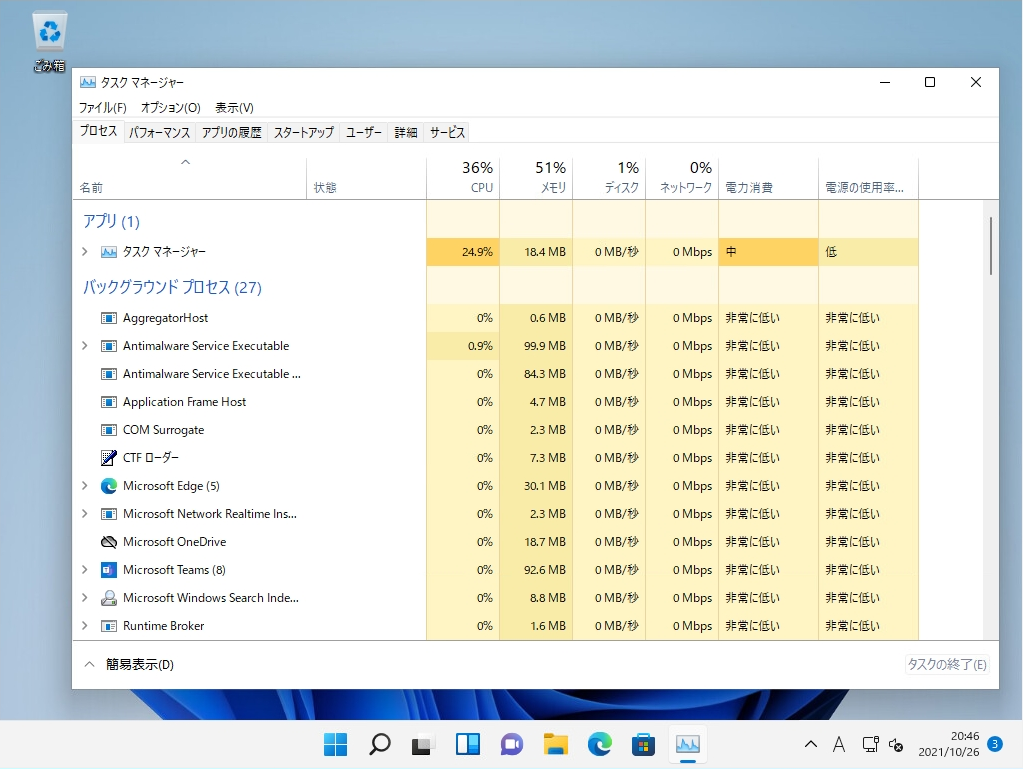Sort by the メモリ column header

[536, 178]
